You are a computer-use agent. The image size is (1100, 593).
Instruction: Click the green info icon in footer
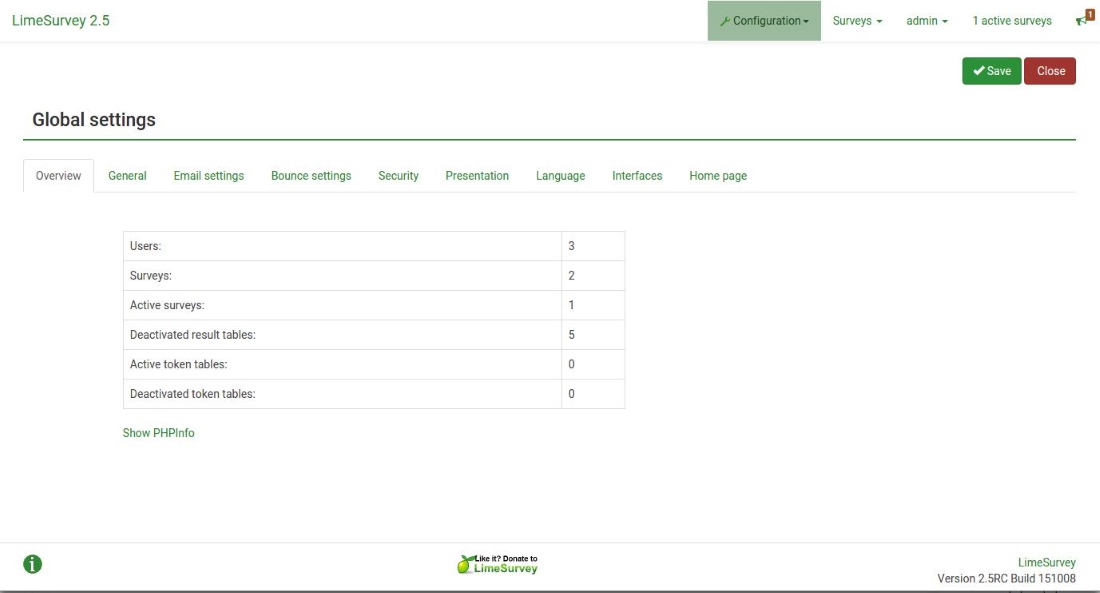(33, 564)
